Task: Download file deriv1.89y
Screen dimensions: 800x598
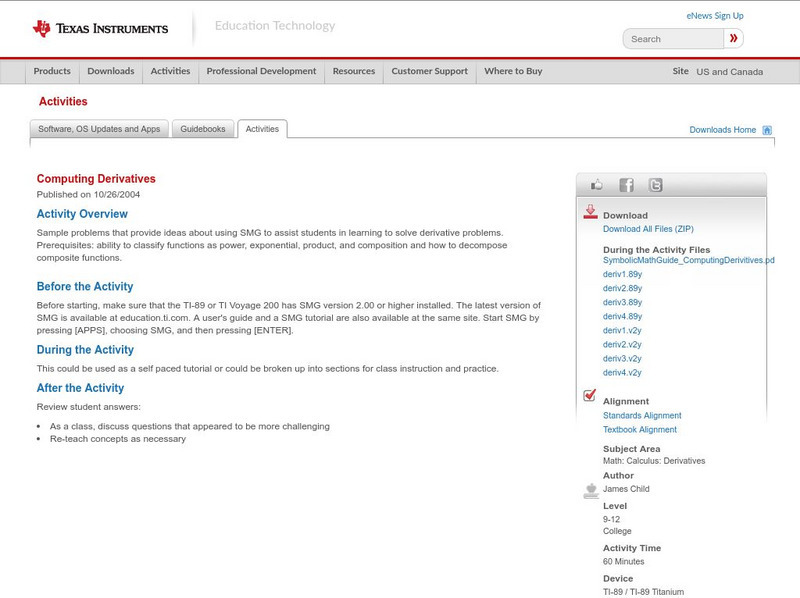Action: 622,275
